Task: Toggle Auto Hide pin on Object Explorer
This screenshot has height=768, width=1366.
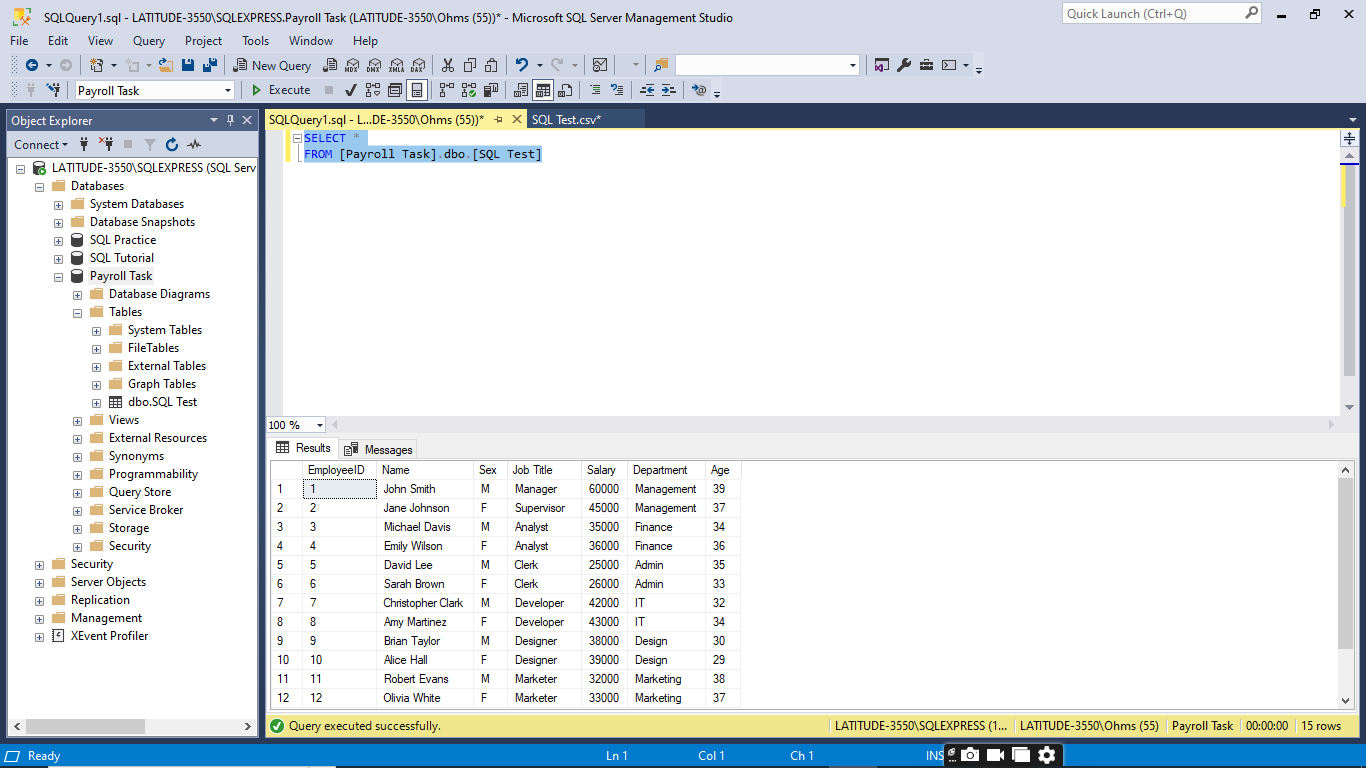Action: (x=231, y=120)
